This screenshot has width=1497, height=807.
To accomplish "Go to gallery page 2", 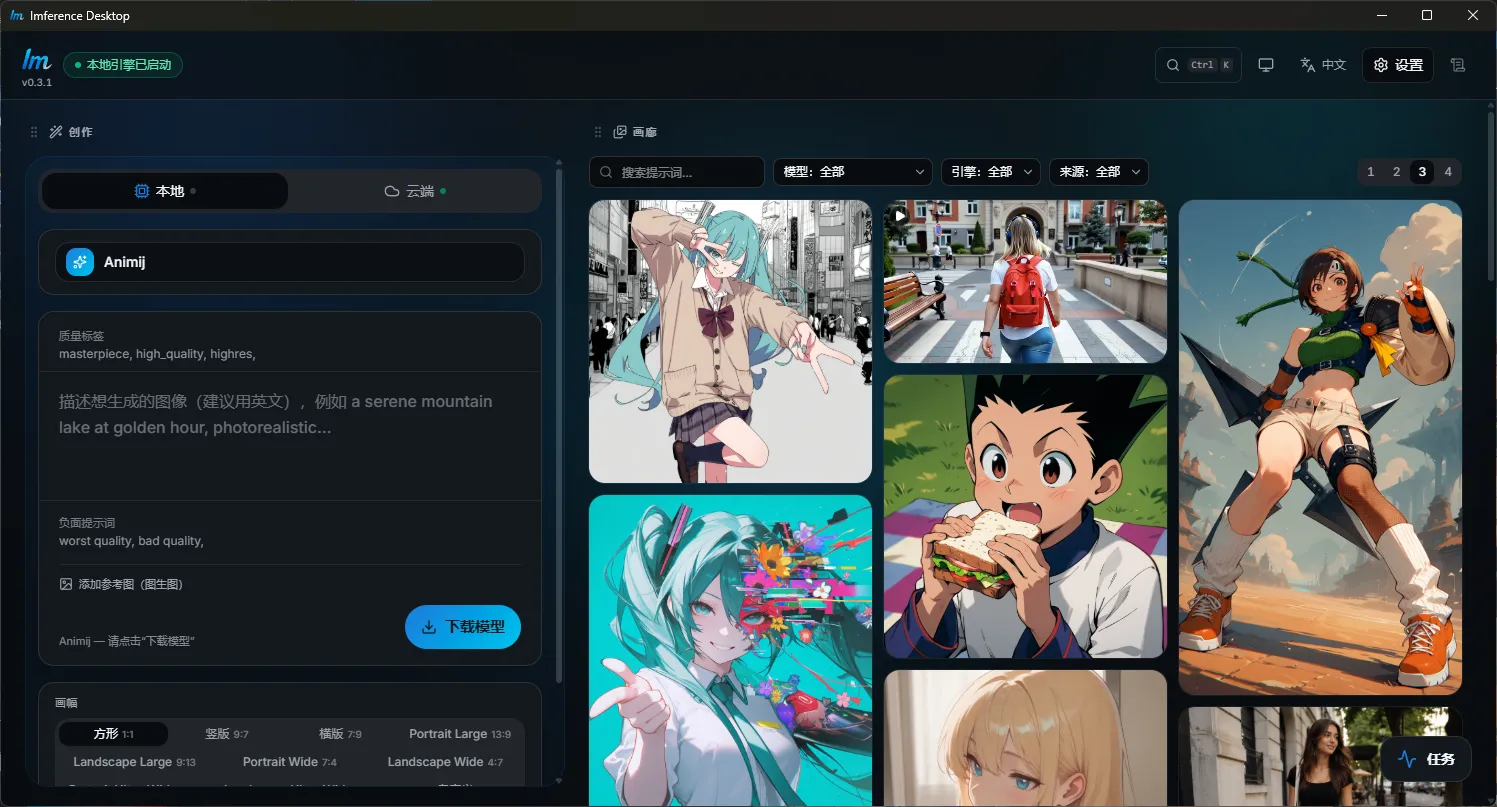I will pos(1396,172).
